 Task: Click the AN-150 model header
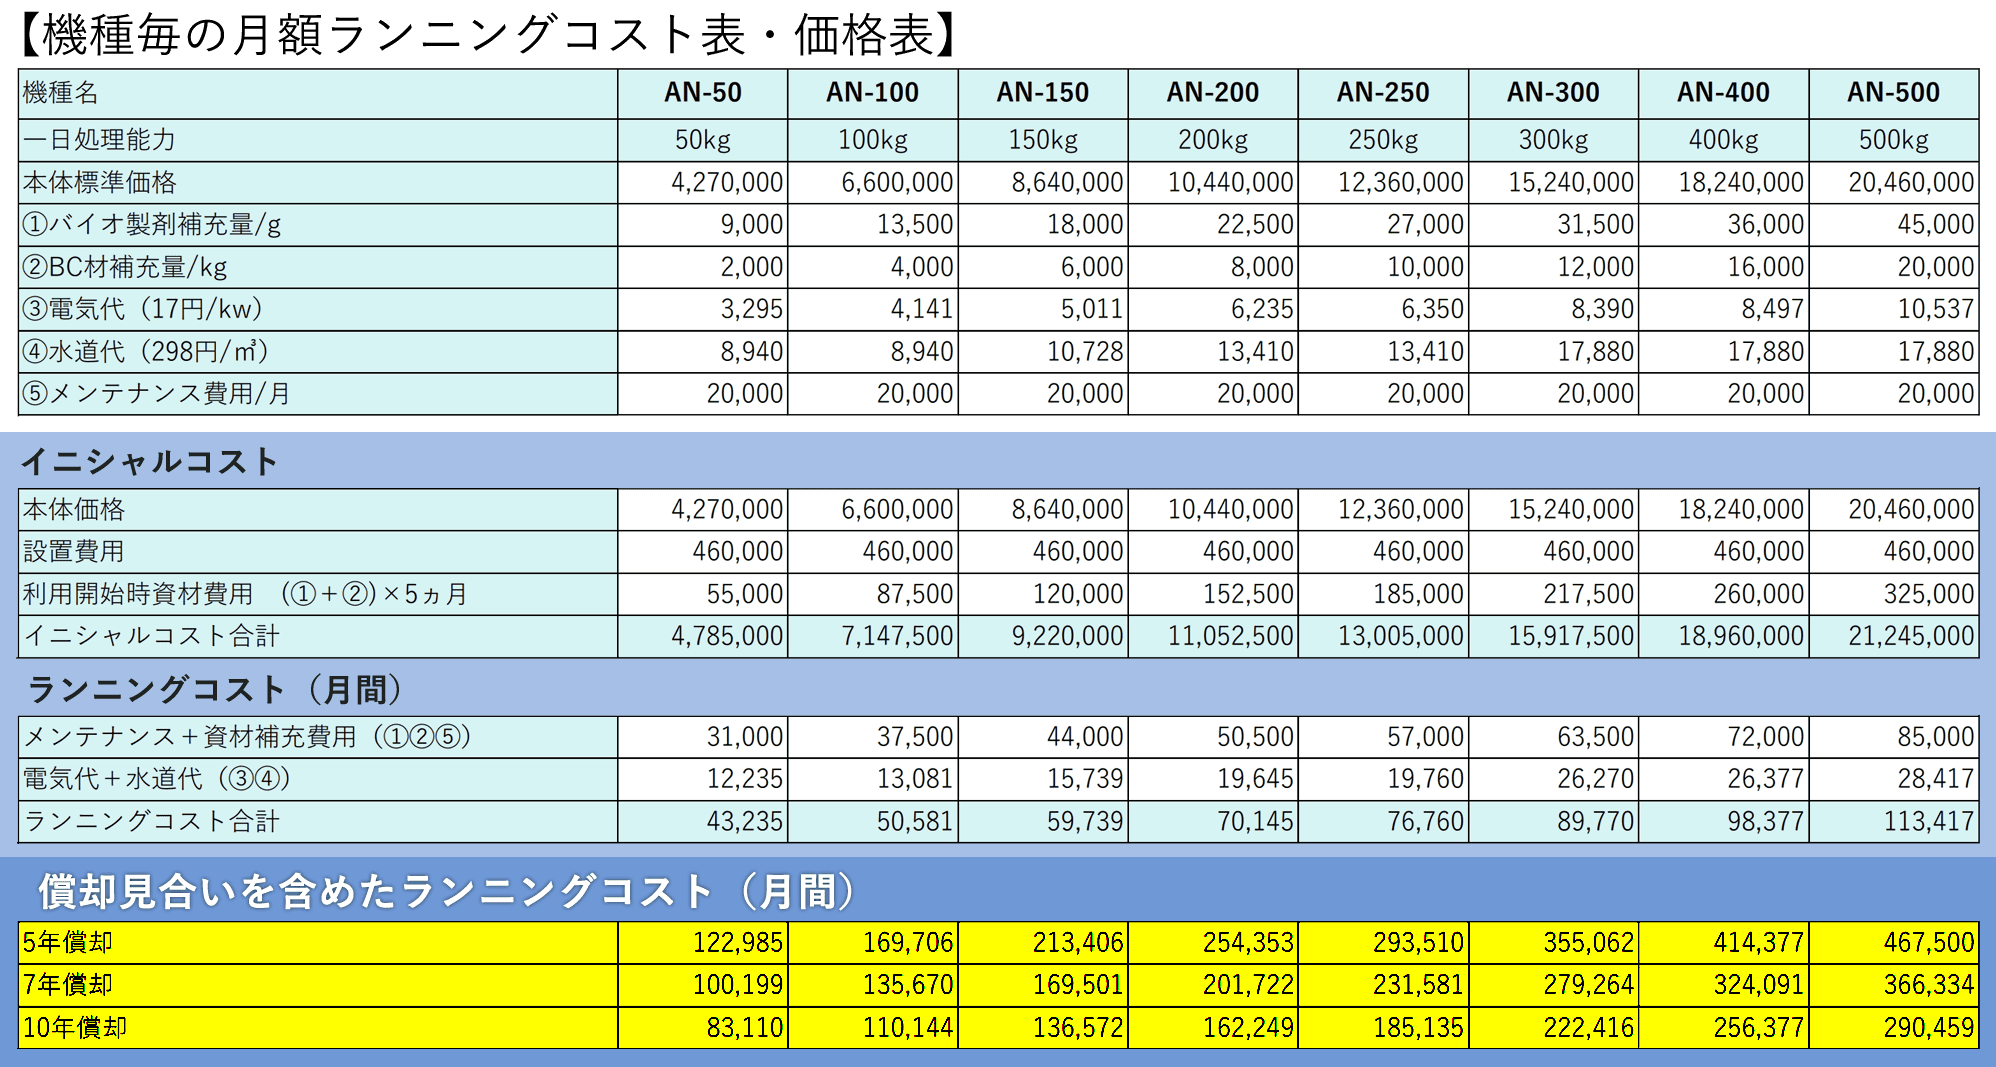click(1043, 93)
